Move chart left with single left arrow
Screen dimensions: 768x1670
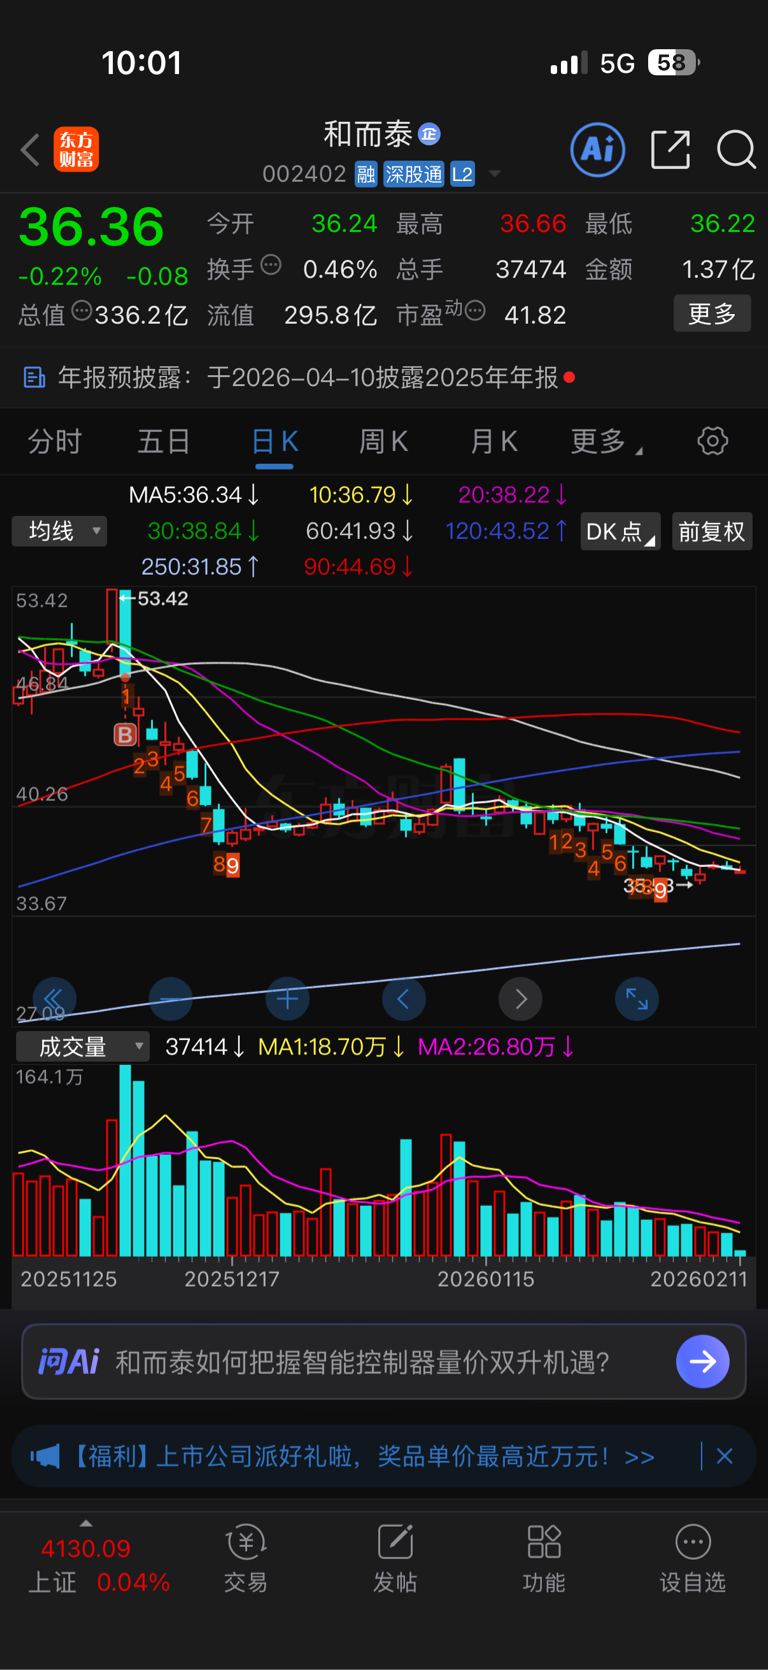click(404, 998)
